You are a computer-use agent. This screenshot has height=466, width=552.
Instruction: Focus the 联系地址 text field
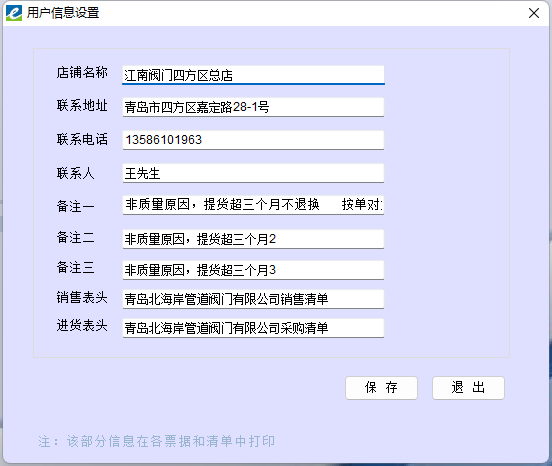(x=253, y=107)
